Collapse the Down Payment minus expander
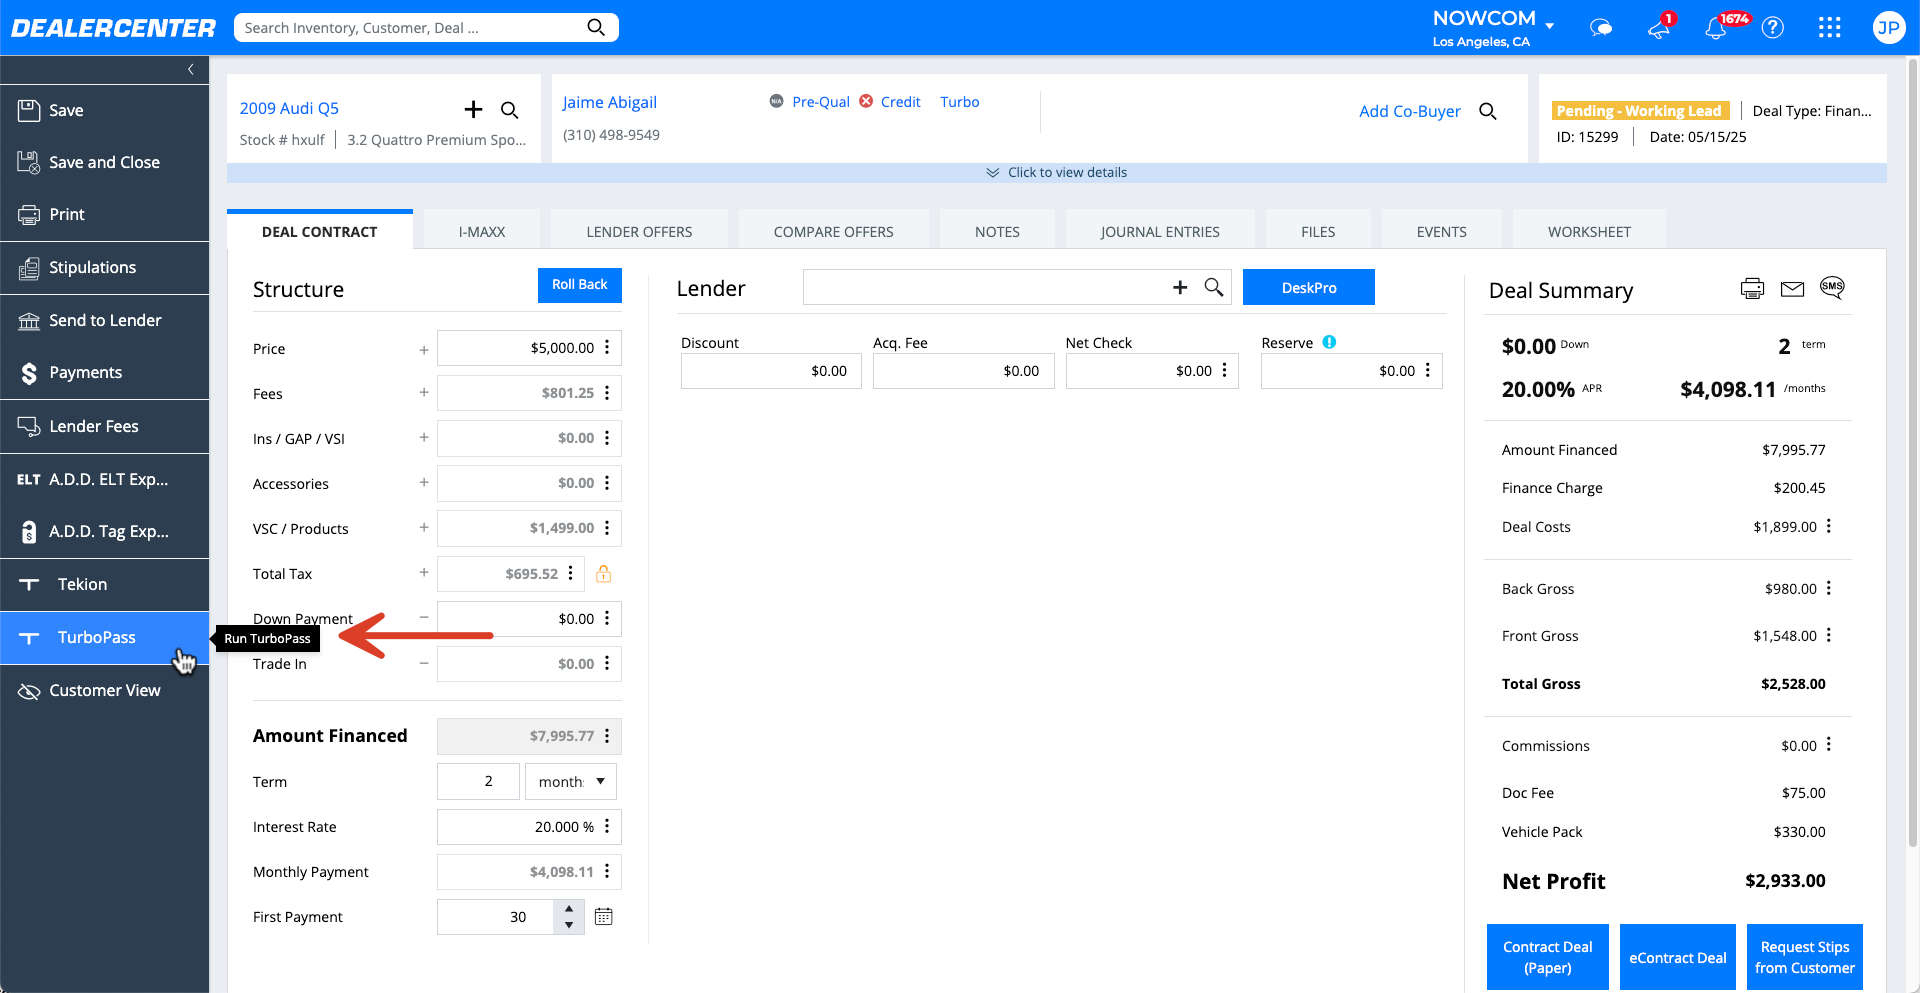1920x993 pixels. click(424, 618)
